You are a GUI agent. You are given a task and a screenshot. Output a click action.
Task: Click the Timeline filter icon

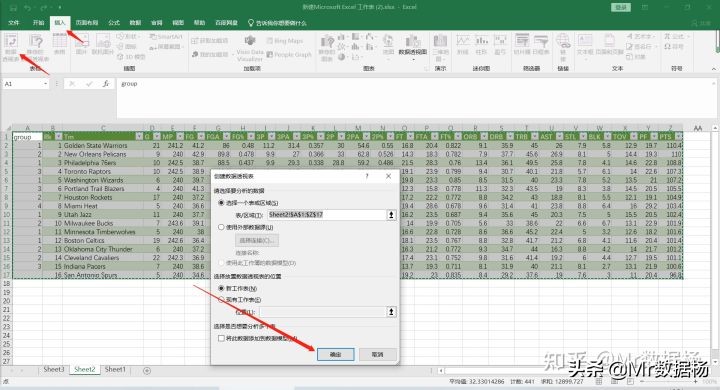tap(540, 45)
